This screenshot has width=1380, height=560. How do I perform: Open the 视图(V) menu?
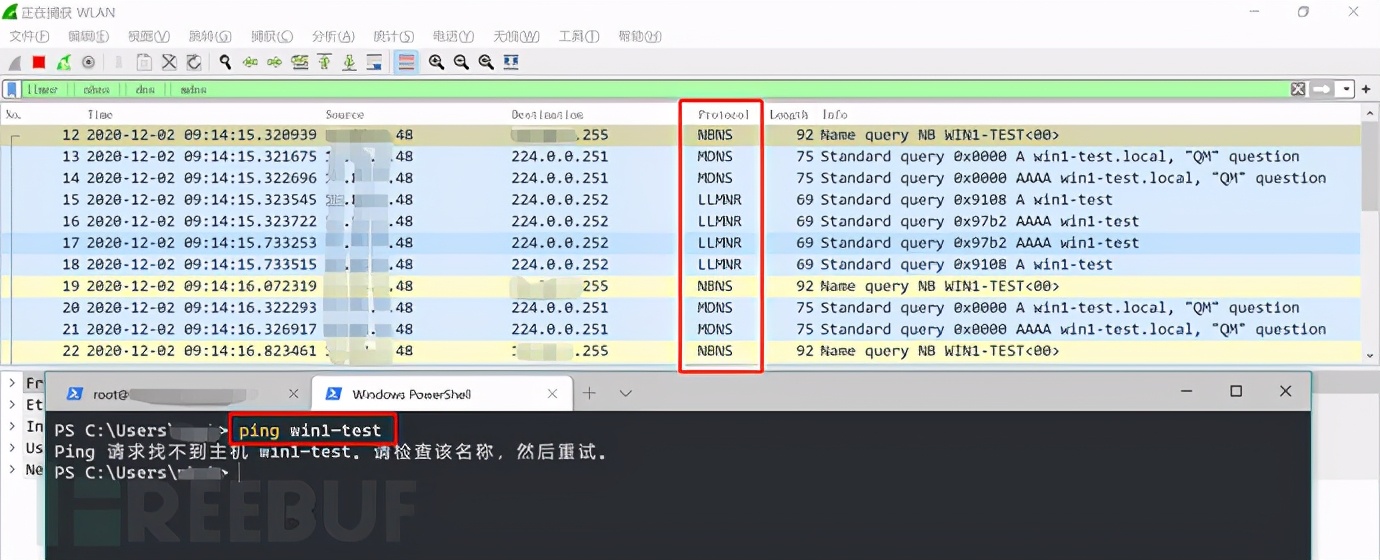[148, 37]
